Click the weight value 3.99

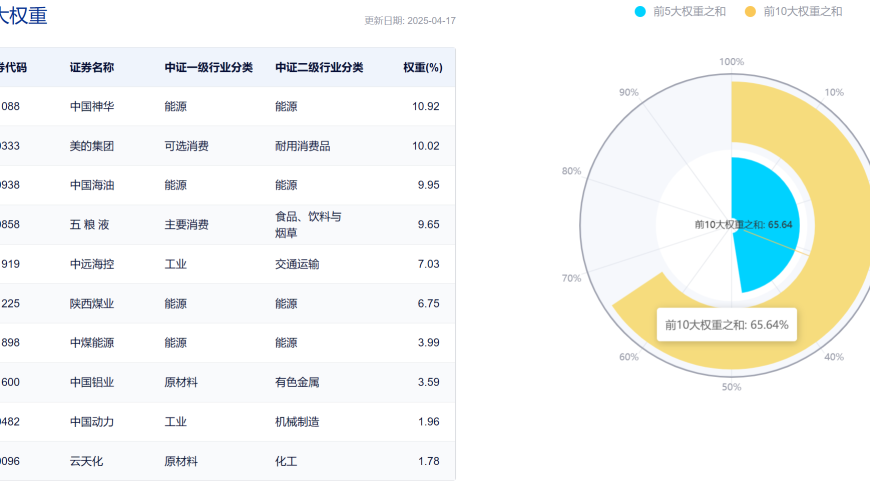click(x=428, y=343)
